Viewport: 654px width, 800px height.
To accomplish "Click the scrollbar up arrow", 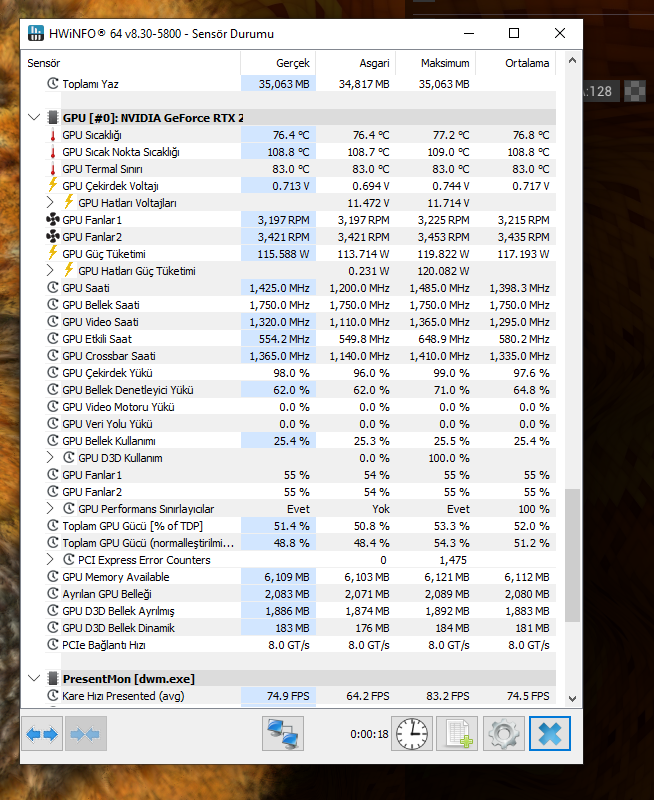I will (572, 61).
